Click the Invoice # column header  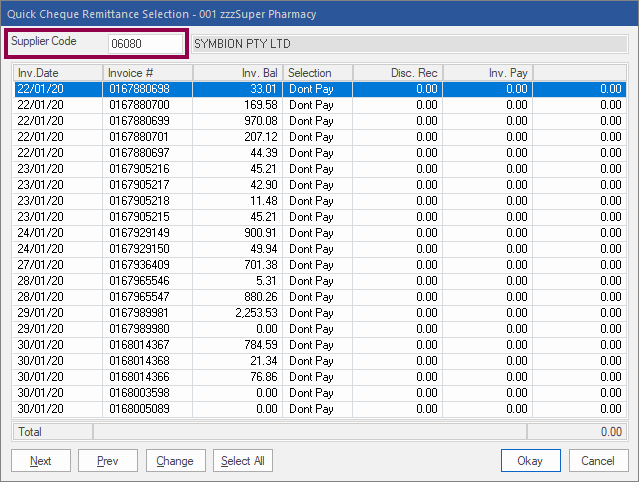pyautogui.click(x=147, y=73)
